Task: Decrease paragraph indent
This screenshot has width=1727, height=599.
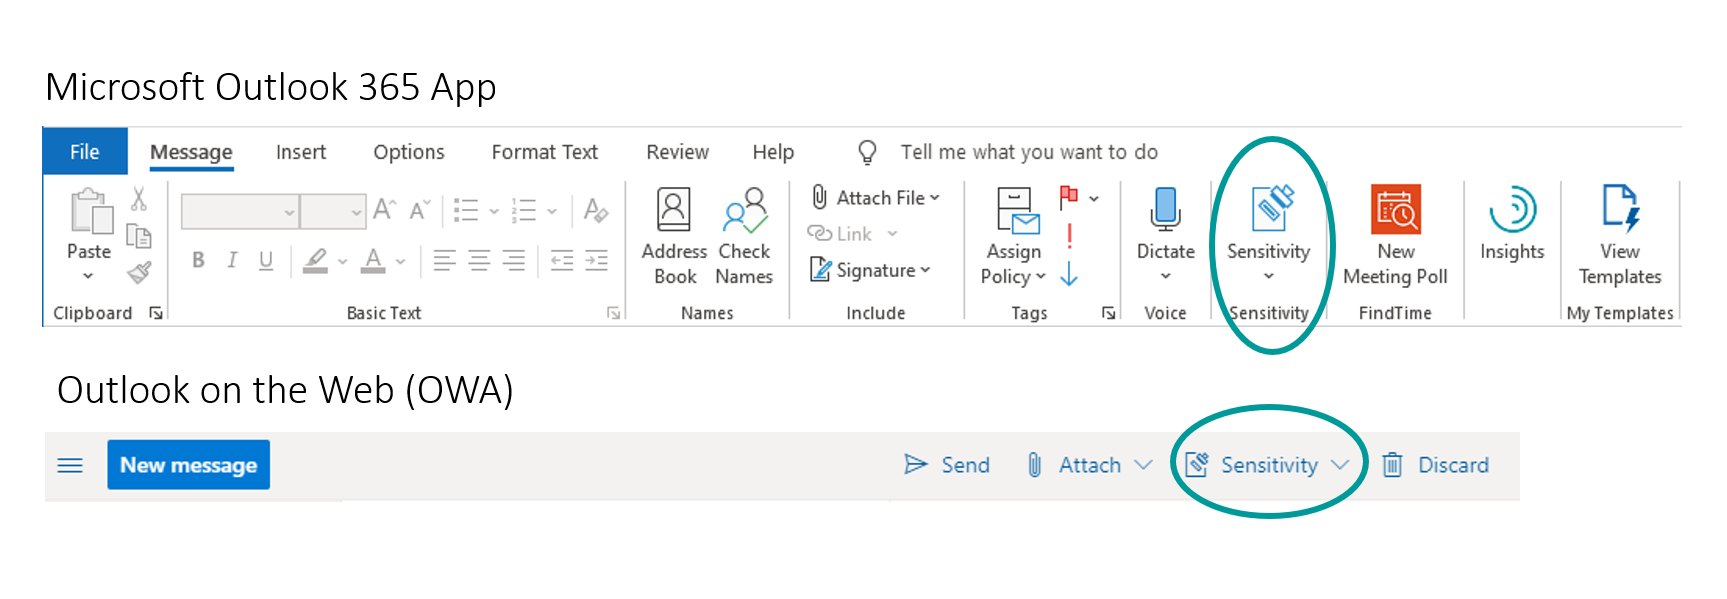Action: click(562, 261)
